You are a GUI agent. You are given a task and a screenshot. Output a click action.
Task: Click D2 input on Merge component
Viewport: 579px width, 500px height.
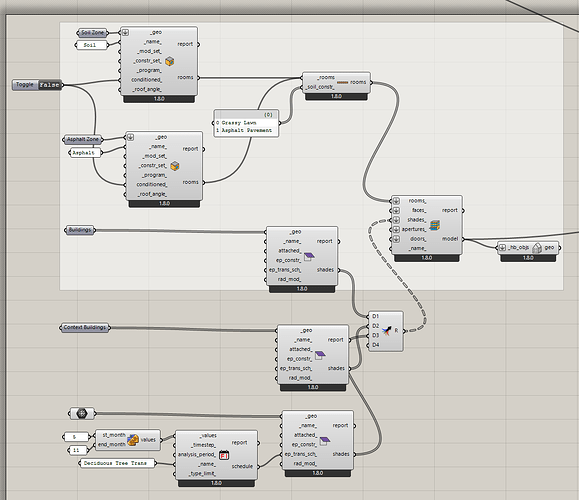[x=376, y=326]
